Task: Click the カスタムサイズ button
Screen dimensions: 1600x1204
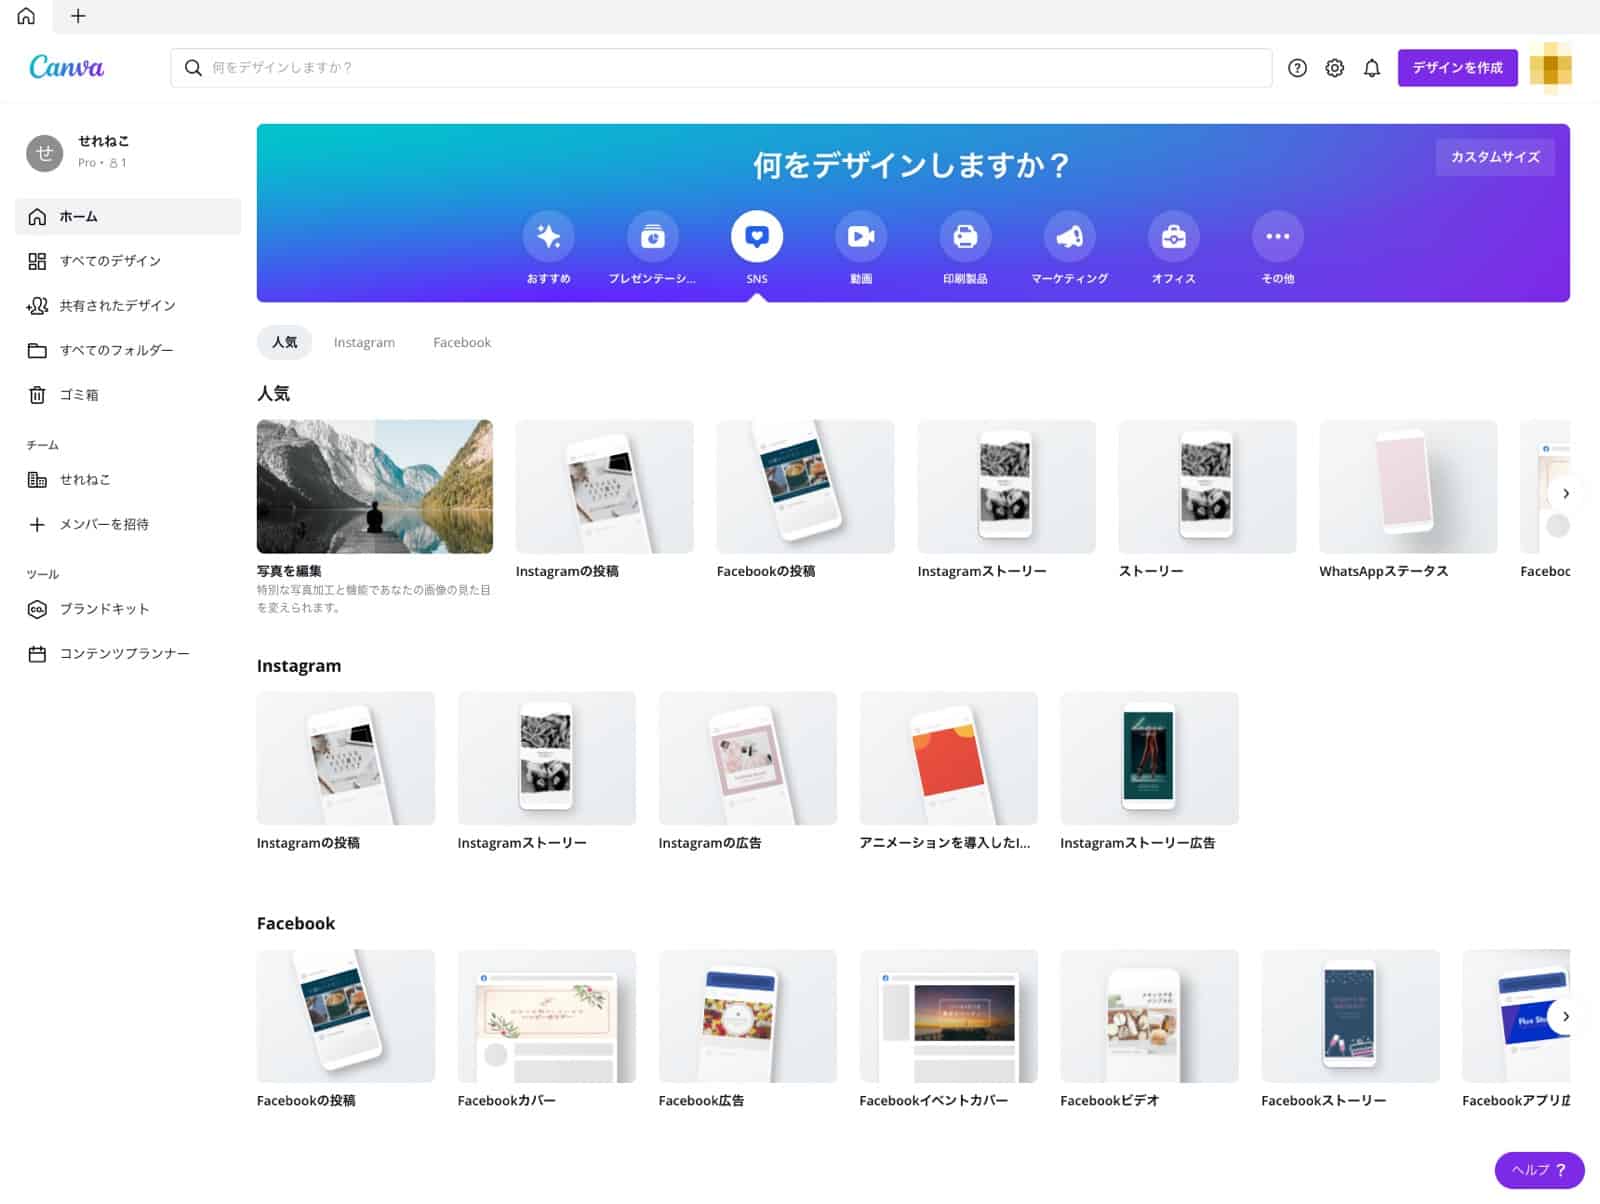Action: 1495,157
